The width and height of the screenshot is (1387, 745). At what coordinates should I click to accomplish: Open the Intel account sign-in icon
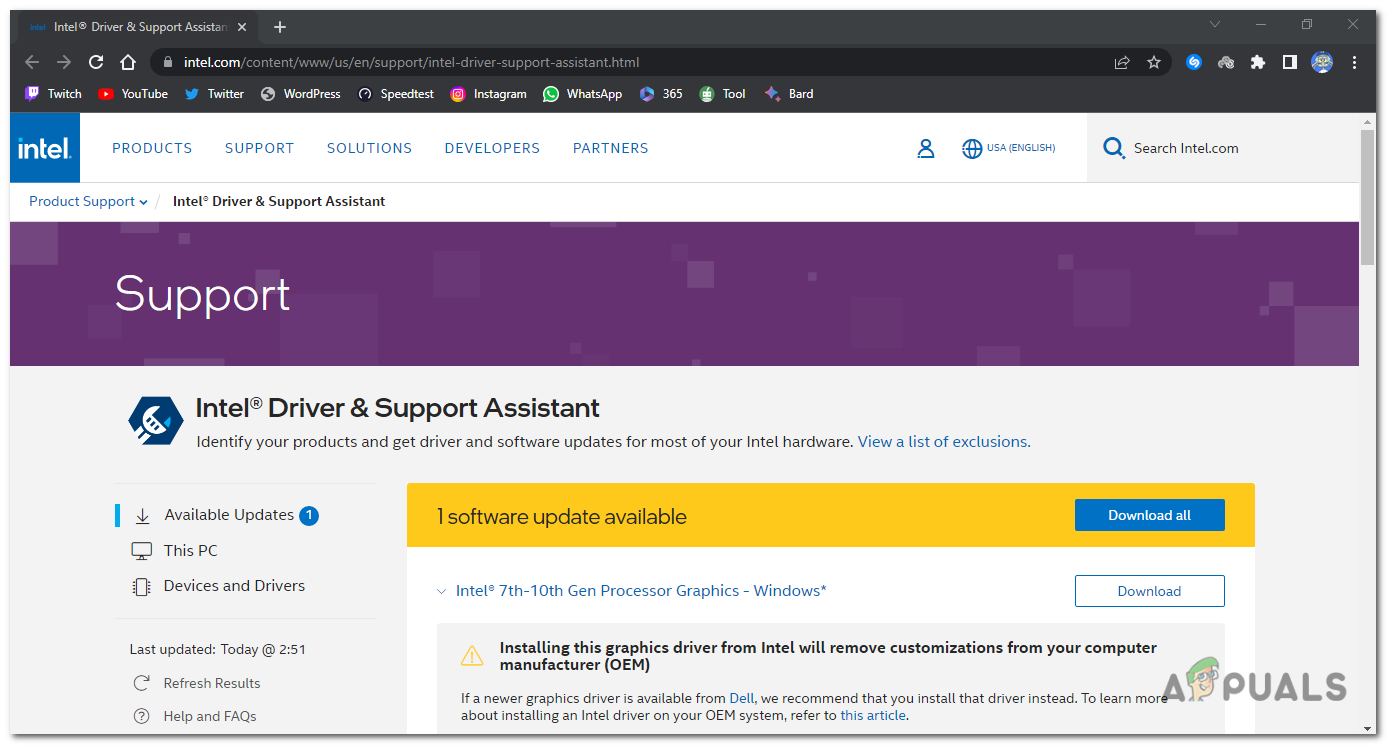926,148
